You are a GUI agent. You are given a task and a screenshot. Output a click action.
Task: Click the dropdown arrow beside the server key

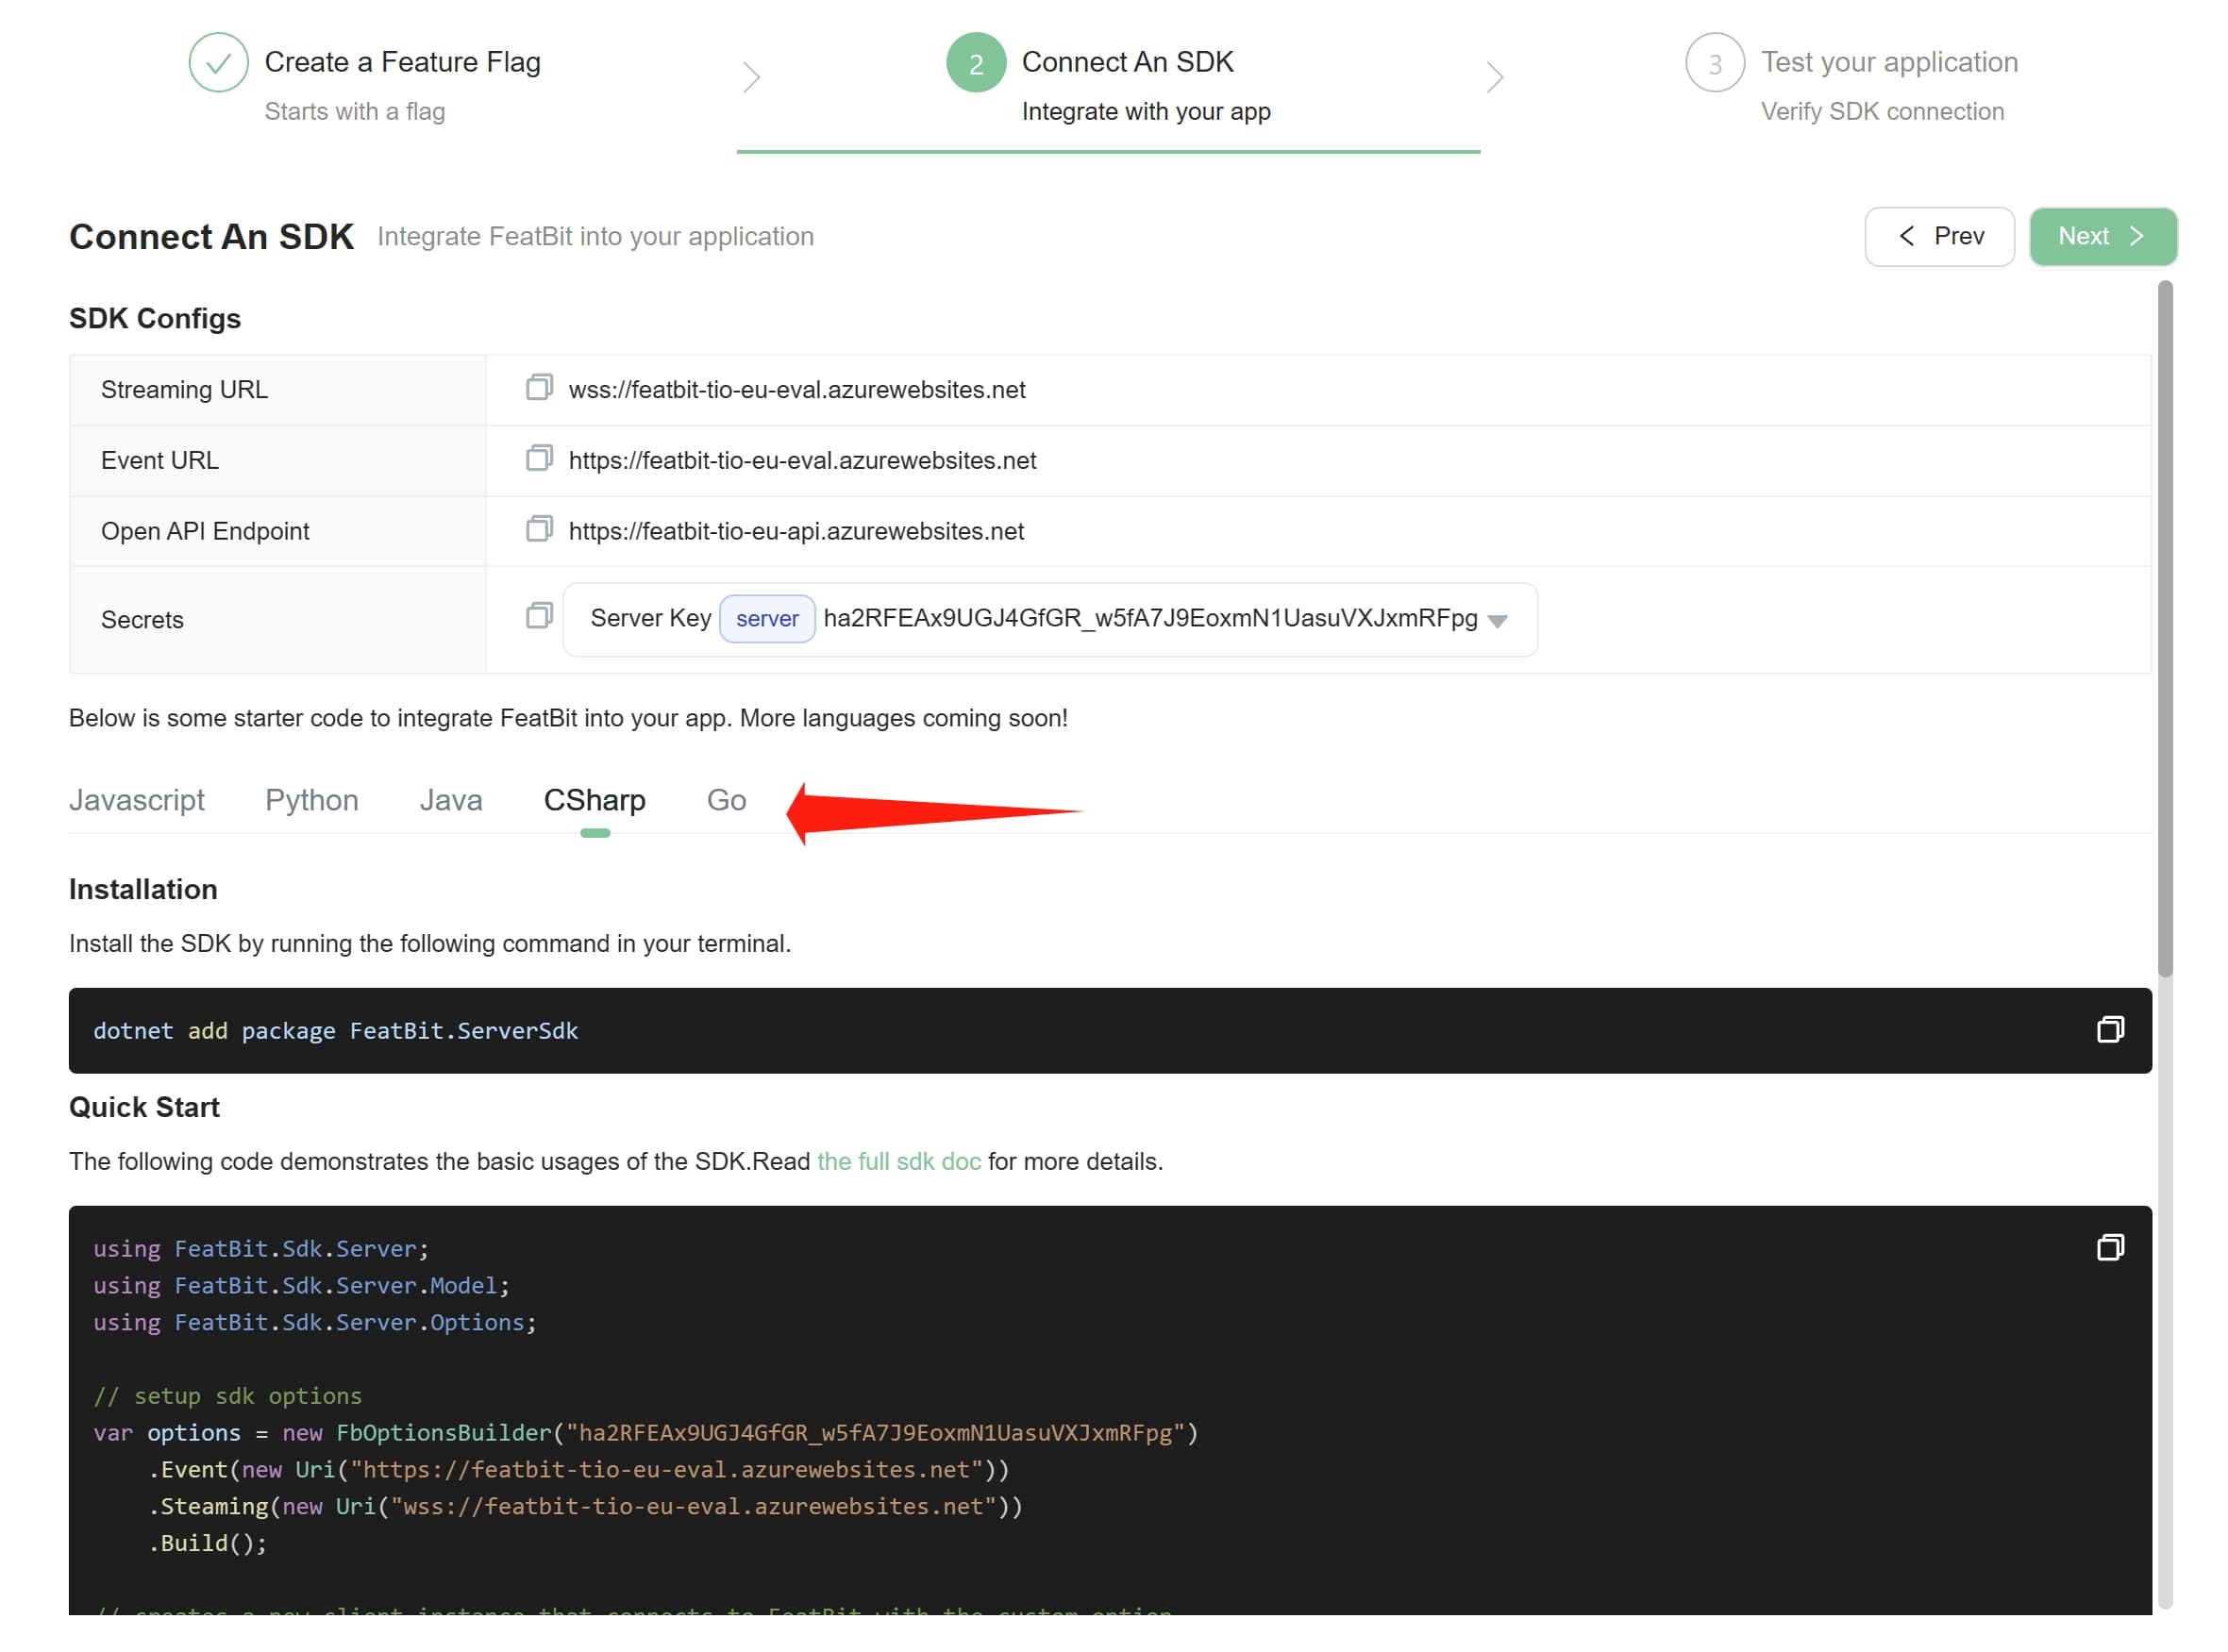click(1497, 621)
